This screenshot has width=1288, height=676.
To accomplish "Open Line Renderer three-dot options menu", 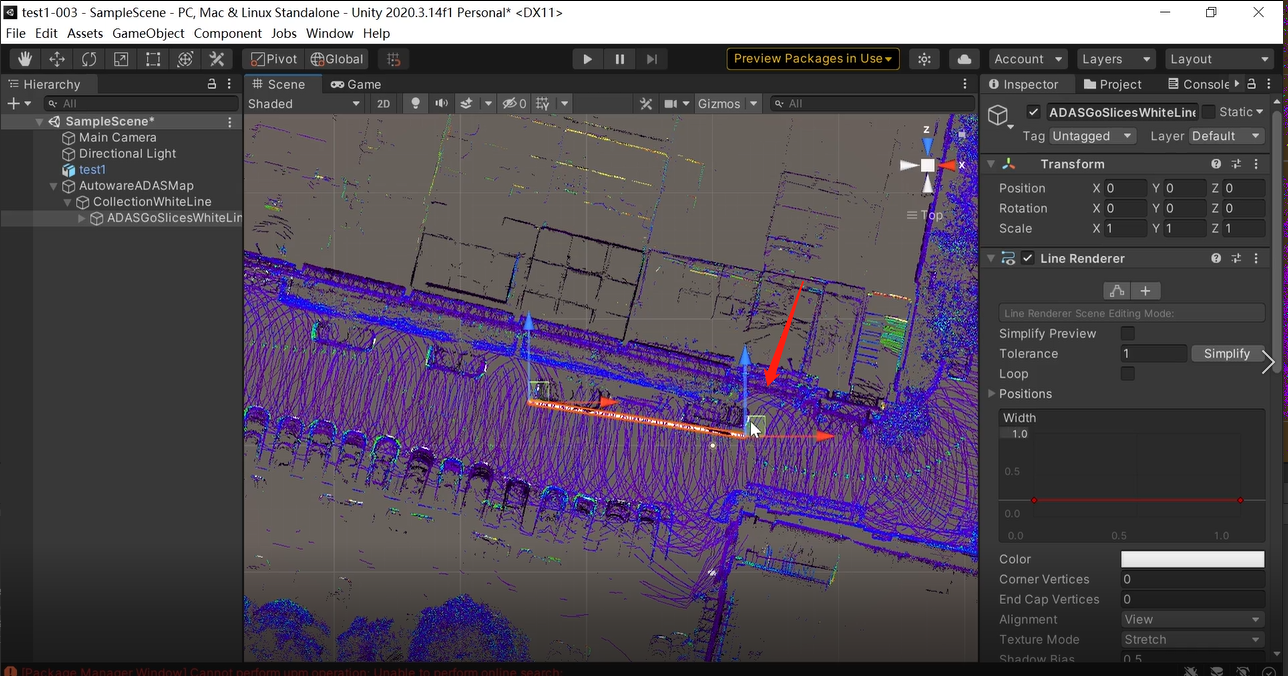I will pyautogui.click(x=1256, y=258).
